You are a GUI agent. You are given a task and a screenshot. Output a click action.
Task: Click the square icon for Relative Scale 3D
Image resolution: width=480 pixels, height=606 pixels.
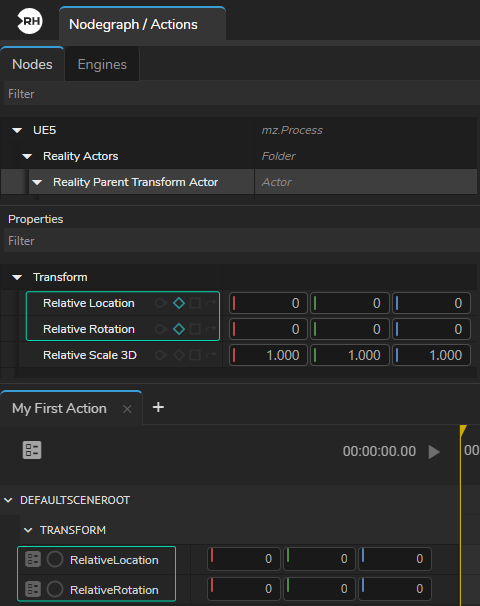click(x=195, y=355)
